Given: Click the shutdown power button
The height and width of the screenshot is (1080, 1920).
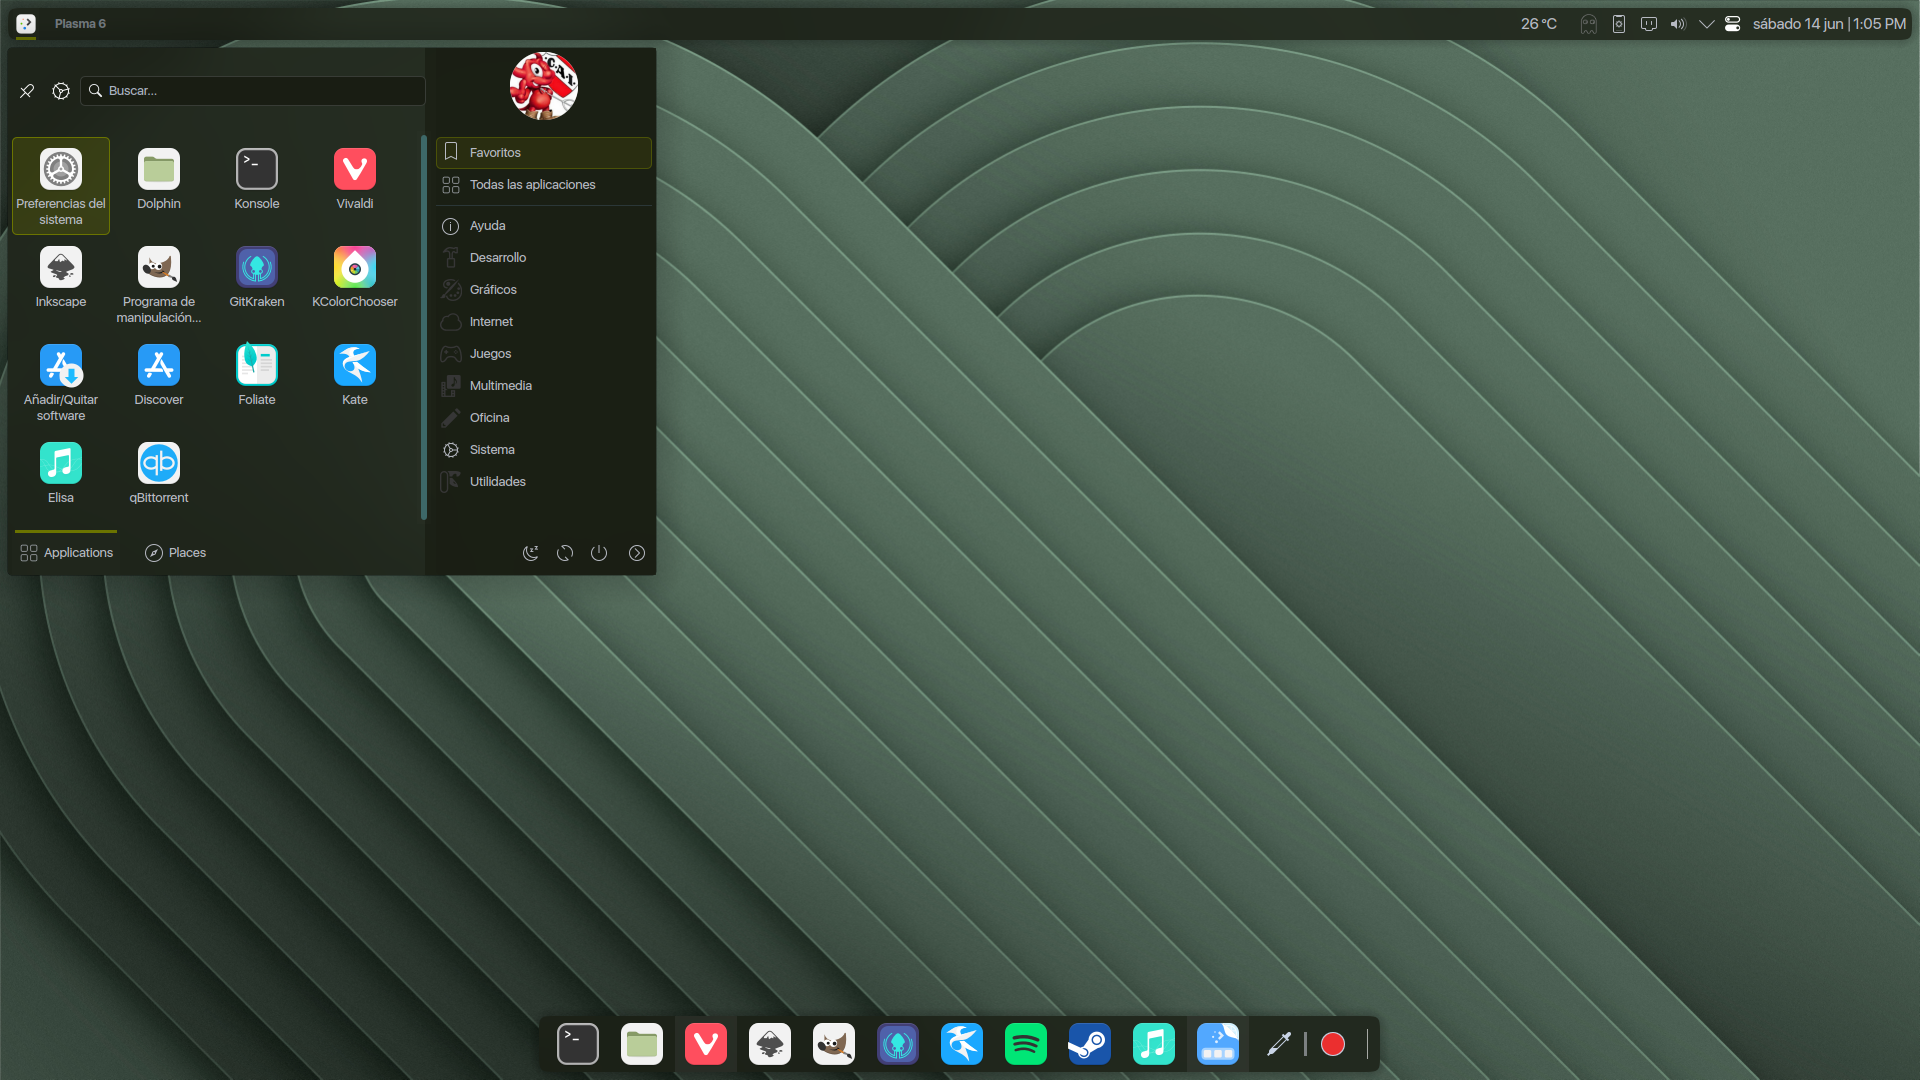Looking at the screenshot, I should 599,553.
